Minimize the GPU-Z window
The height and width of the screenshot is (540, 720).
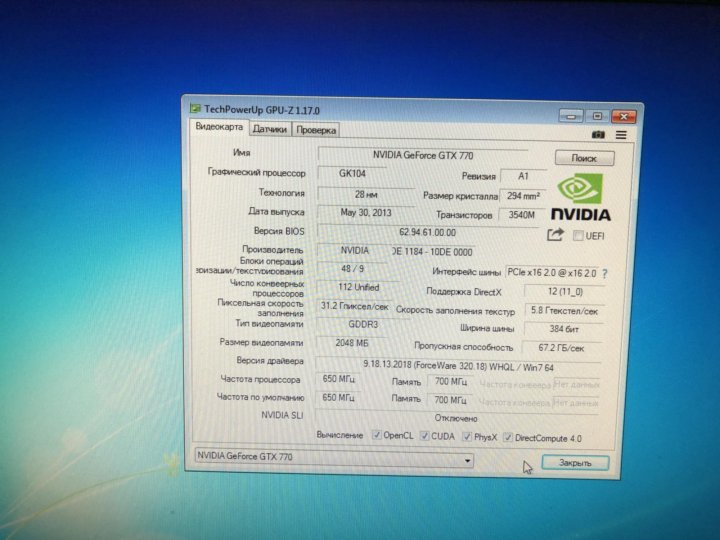pyautogui.click(x=571, y=116)
